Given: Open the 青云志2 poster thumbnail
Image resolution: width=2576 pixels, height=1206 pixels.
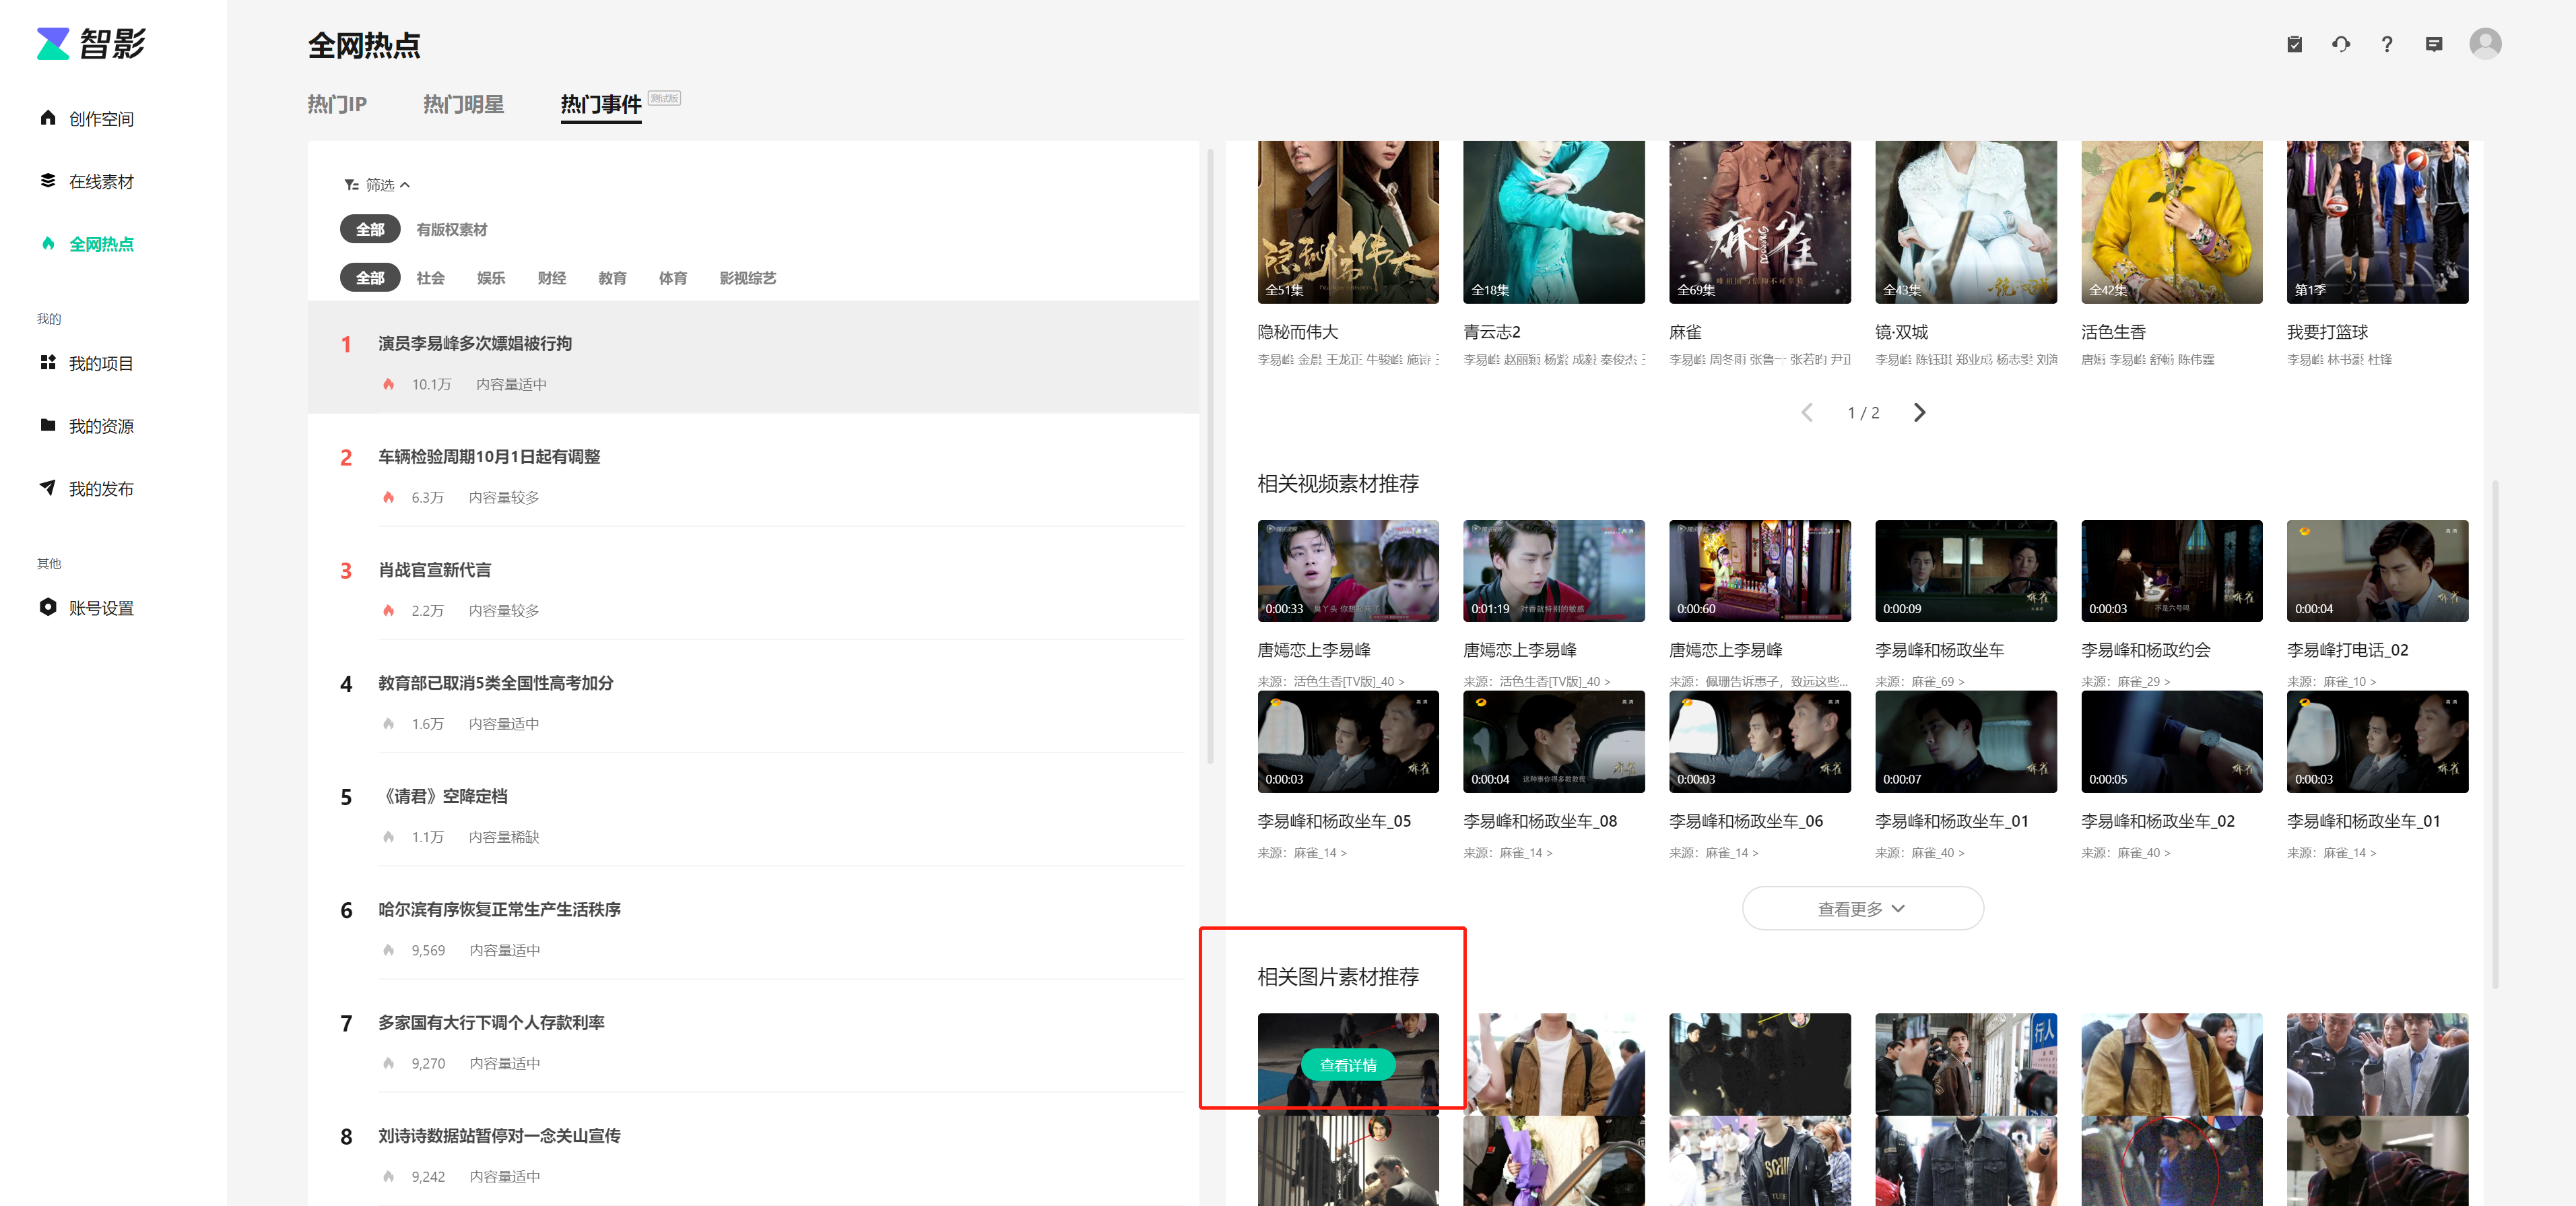Looking at the screenshot, I should coord(1552,222).
